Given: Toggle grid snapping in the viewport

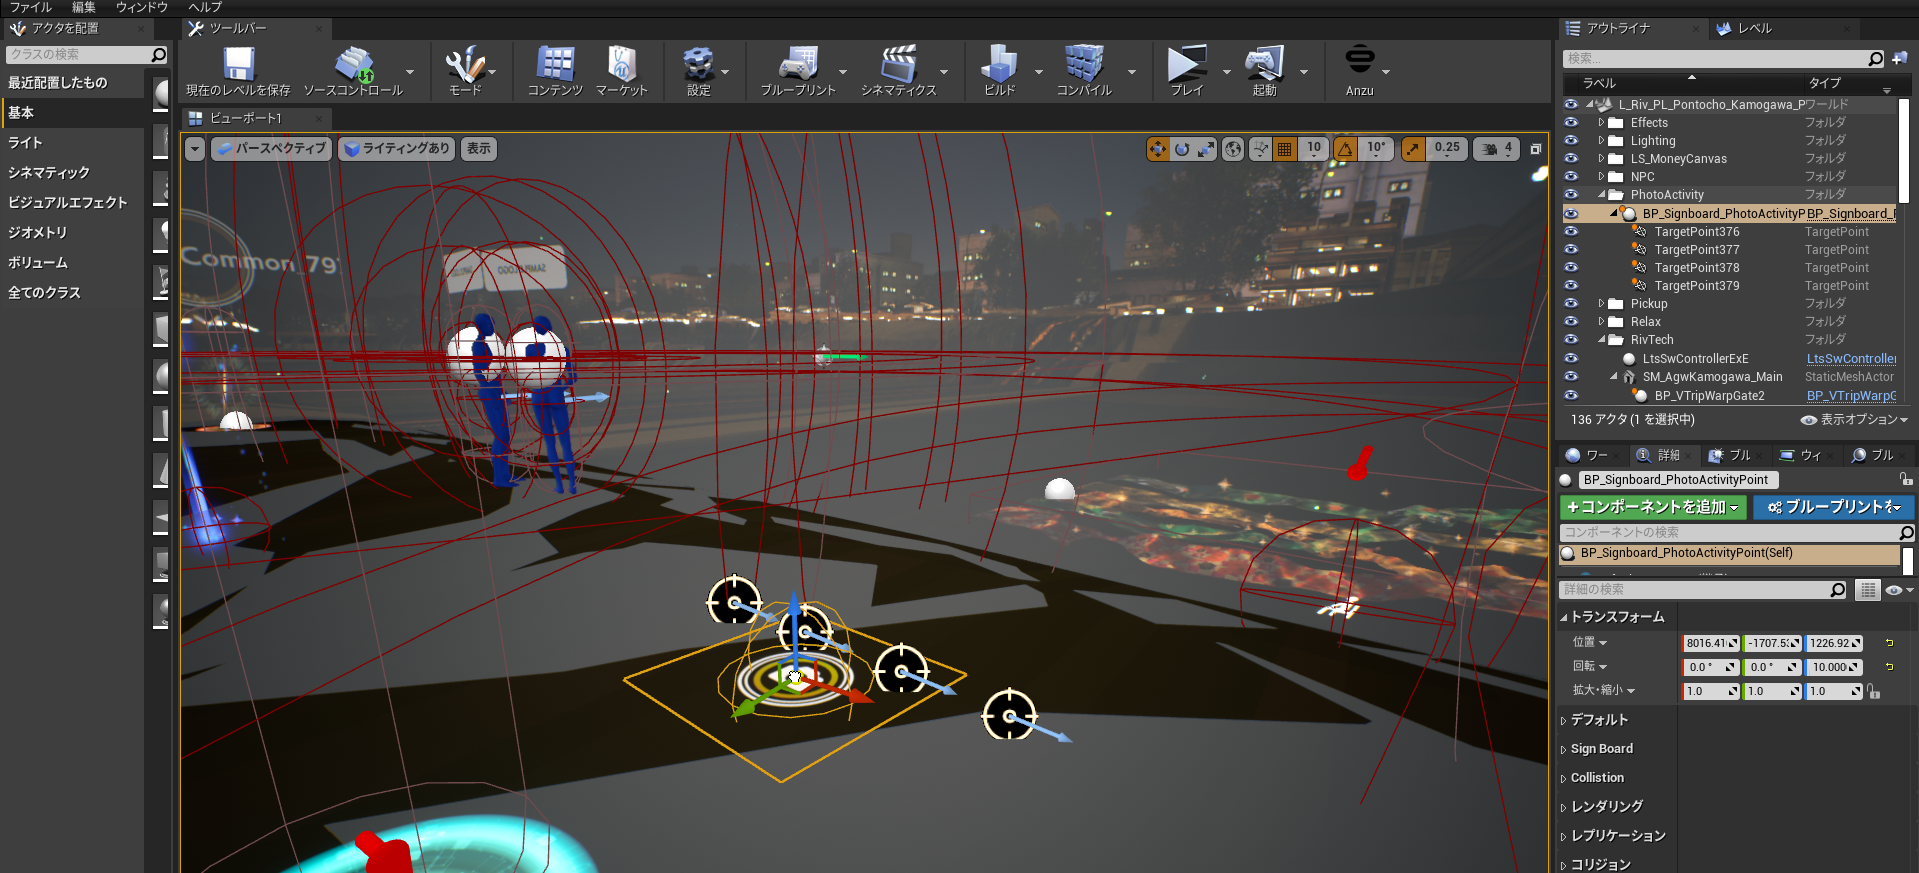Looking at the screenshot, I should coord(1285,149).
